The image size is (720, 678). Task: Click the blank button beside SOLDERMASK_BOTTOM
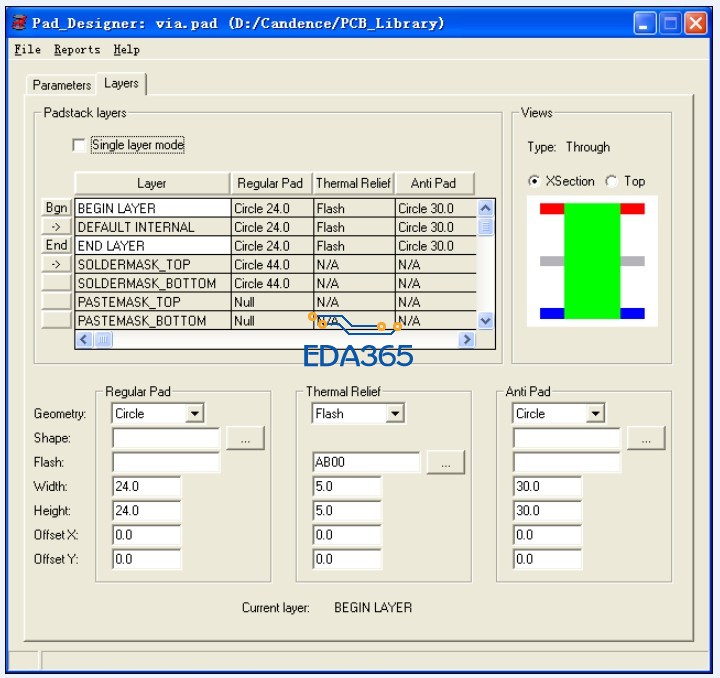click(56, 283)
